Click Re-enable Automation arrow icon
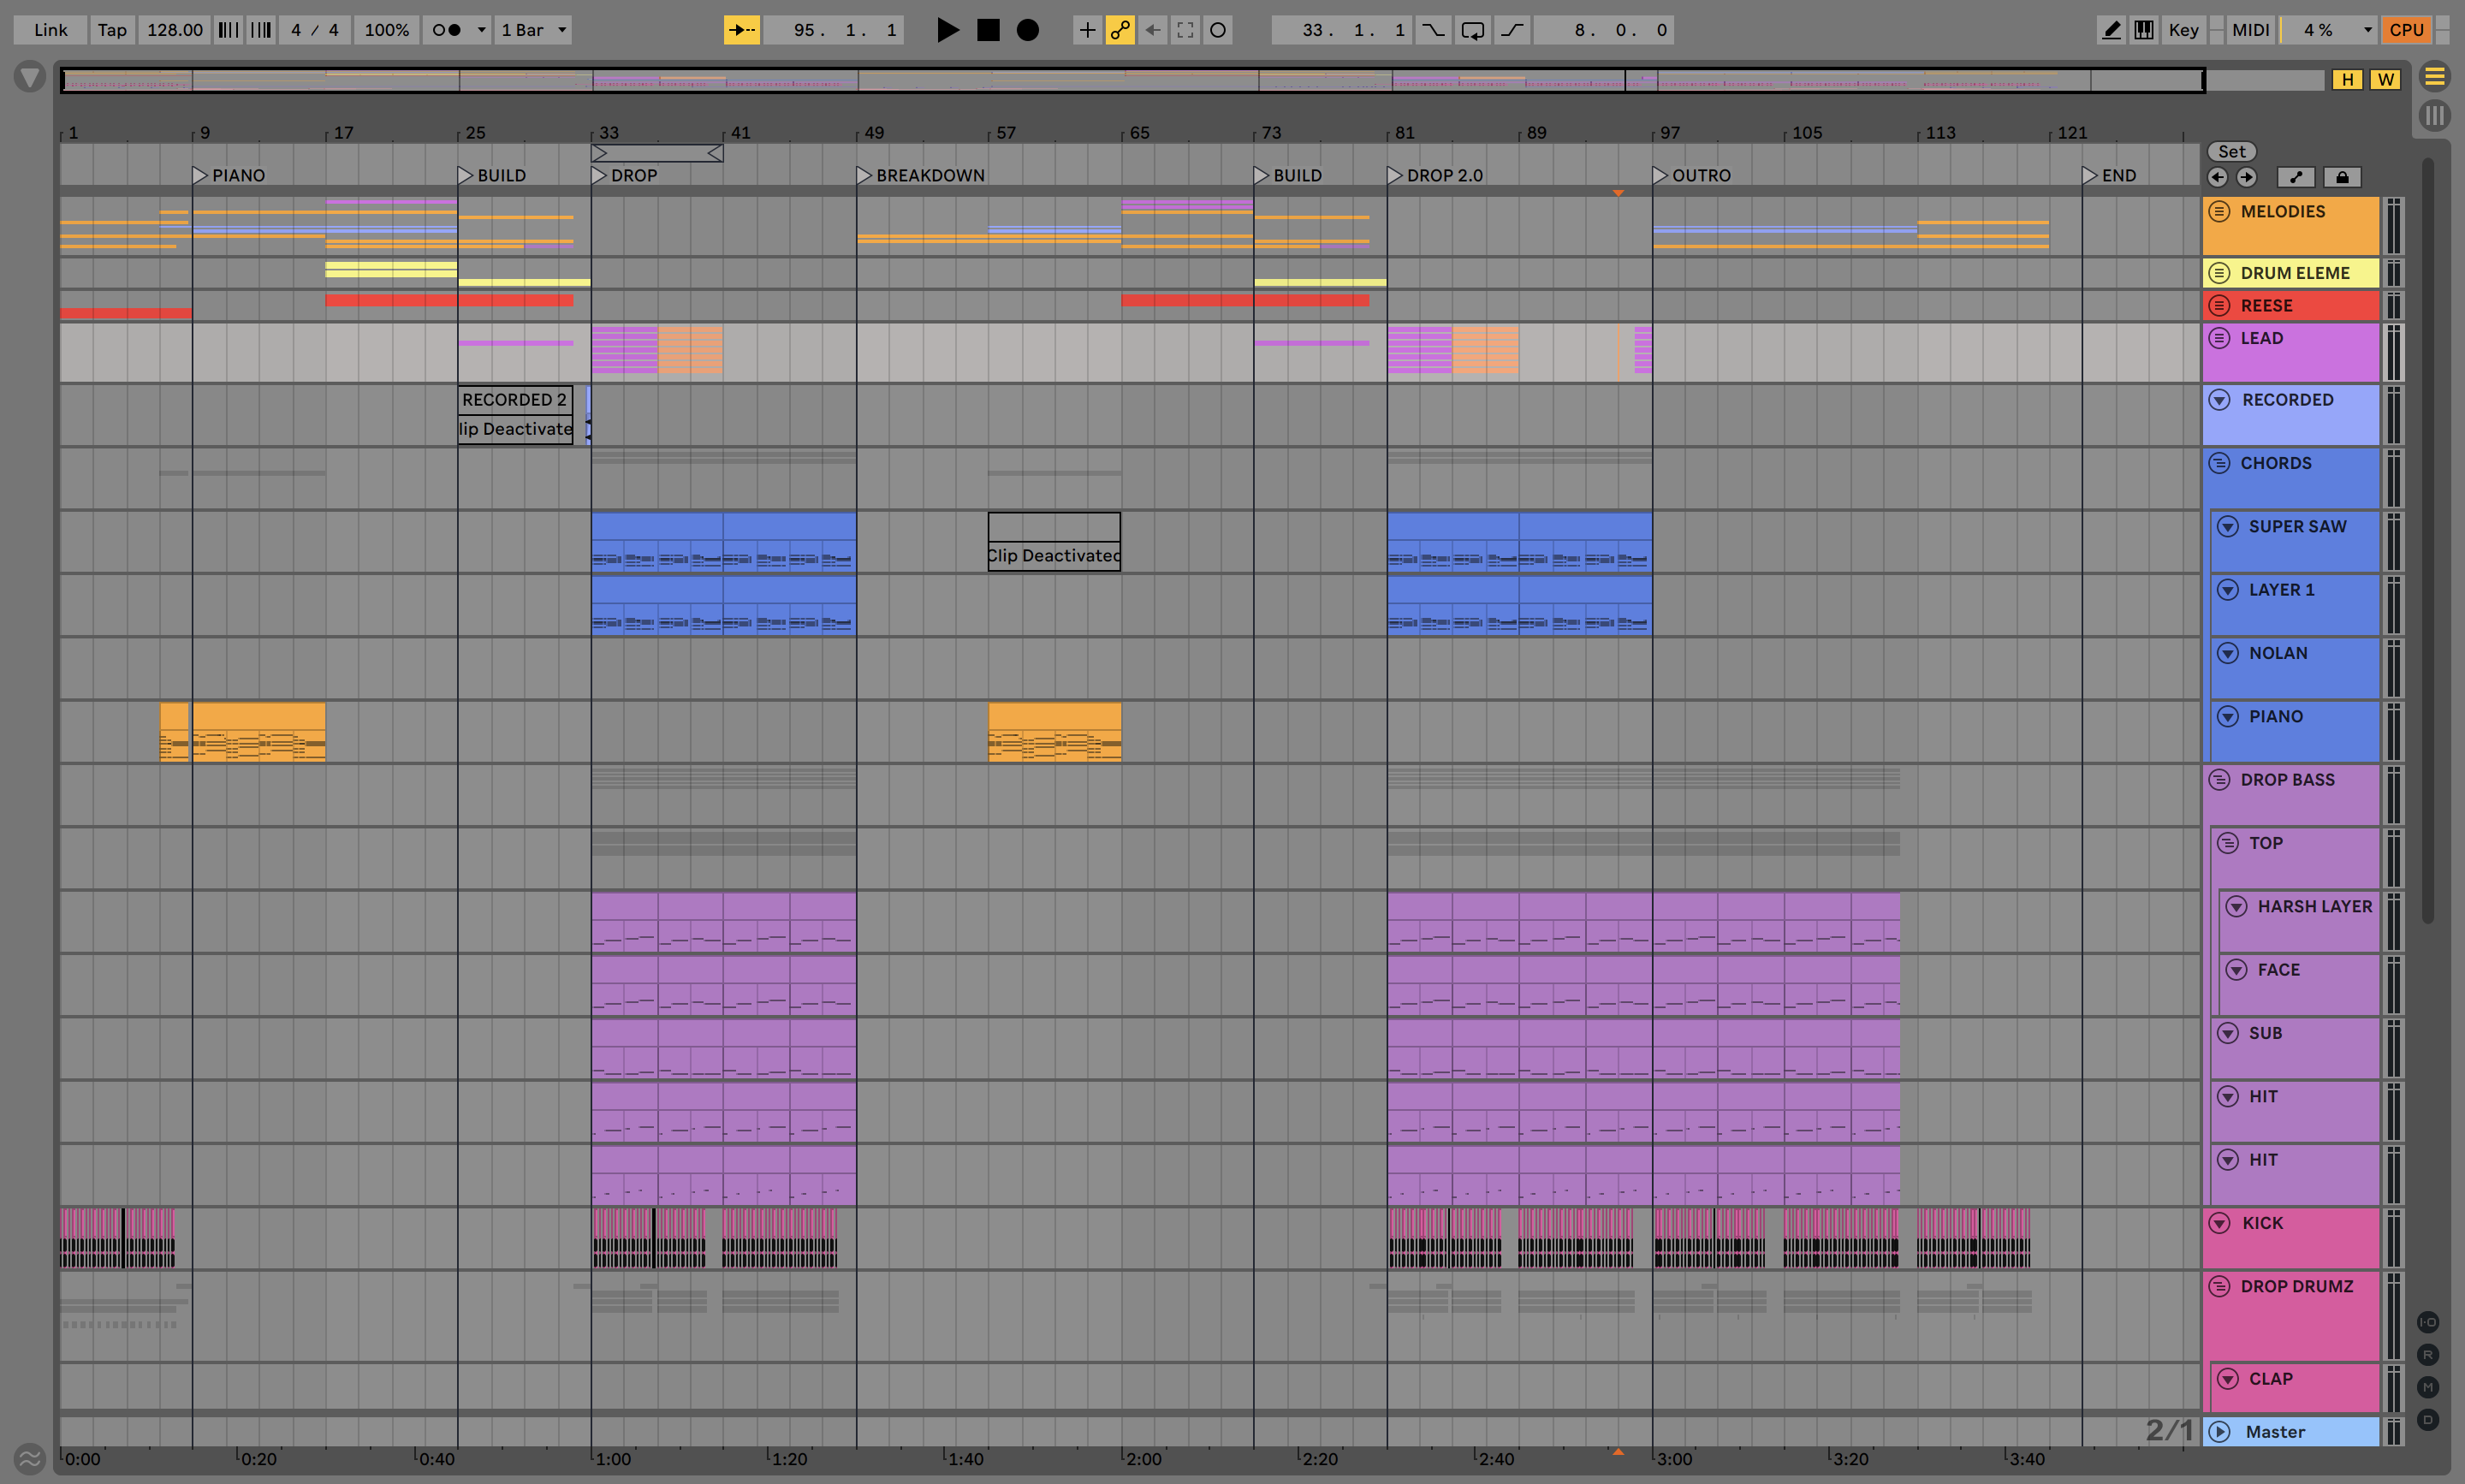This screenshot has height=1484, width=2465. coord(1153,30)
